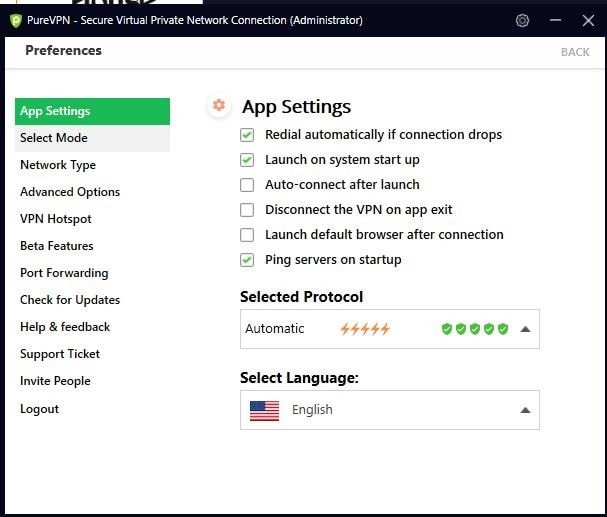Minimize the PureVPN window

pyautogui.click(x=556, y=20)
